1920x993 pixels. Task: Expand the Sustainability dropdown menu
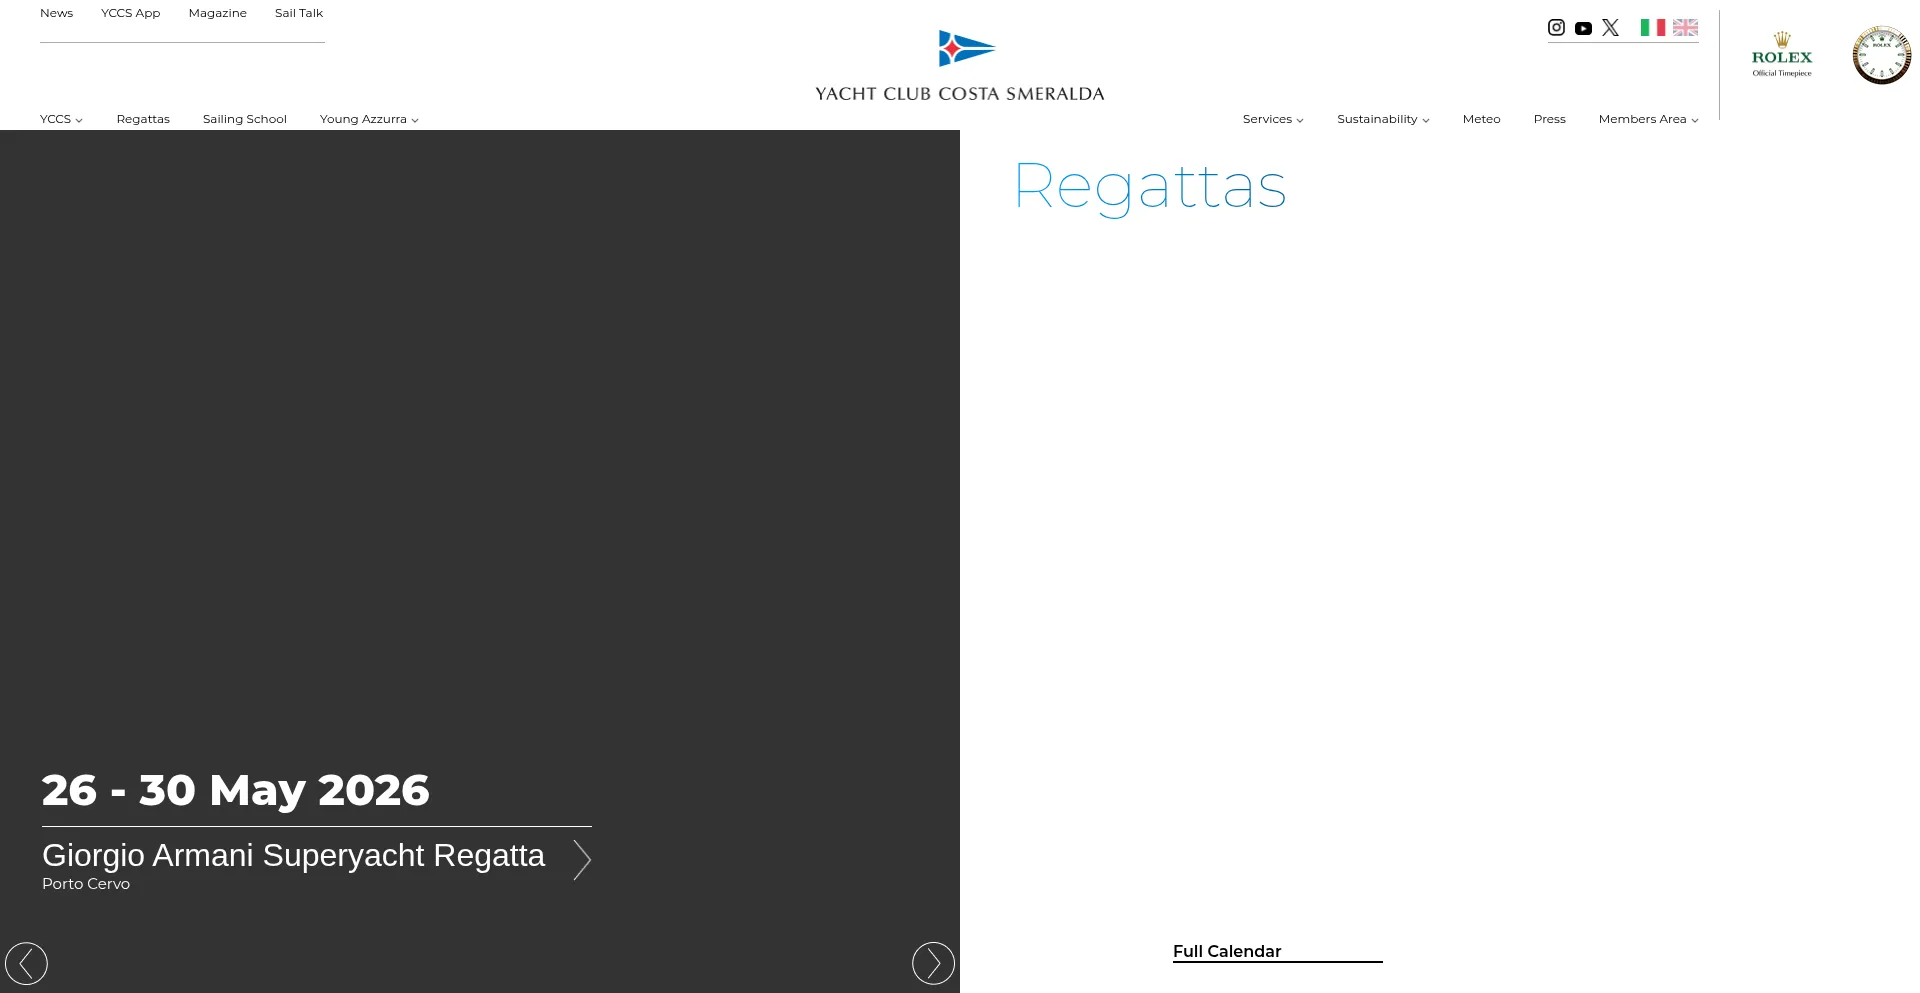[1383, 119]
